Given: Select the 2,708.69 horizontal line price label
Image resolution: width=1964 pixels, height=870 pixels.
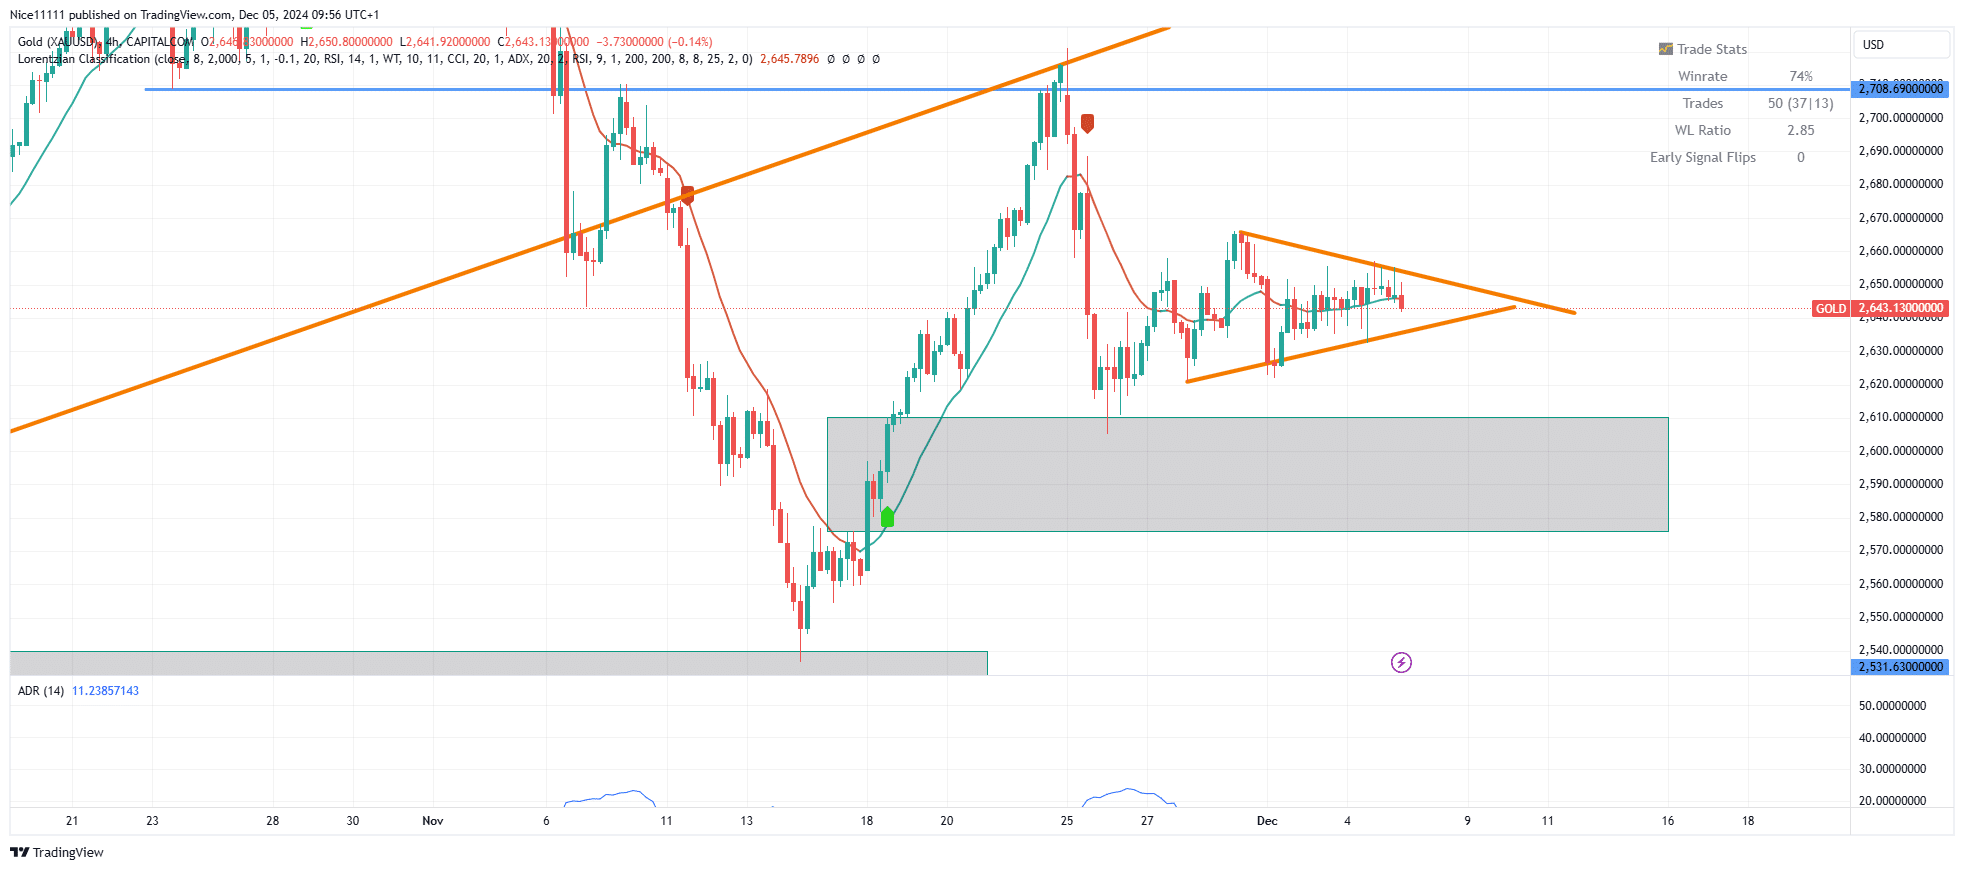Looking at the screenshot, I should click(1901, 89).
